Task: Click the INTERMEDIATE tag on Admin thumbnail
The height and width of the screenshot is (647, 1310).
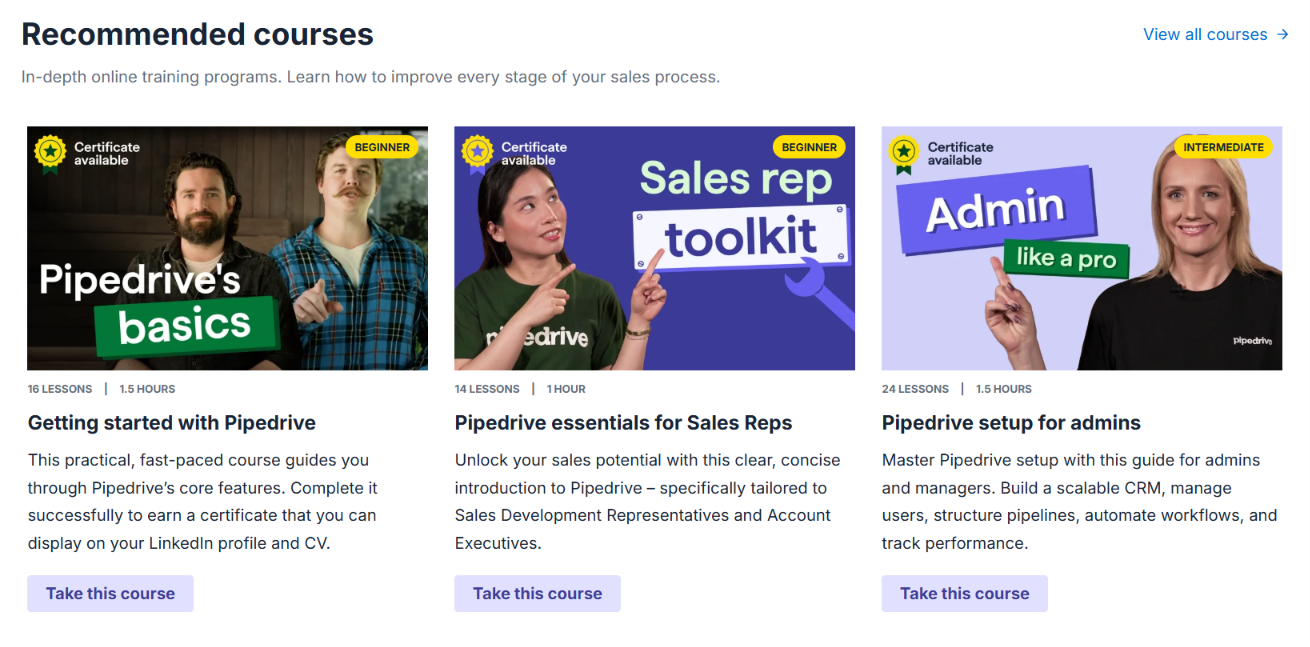Action: (x=1223, y=147)
